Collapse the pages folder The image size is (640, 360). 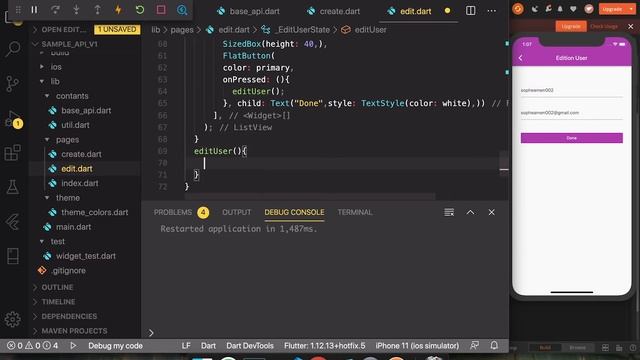point(67,140)
